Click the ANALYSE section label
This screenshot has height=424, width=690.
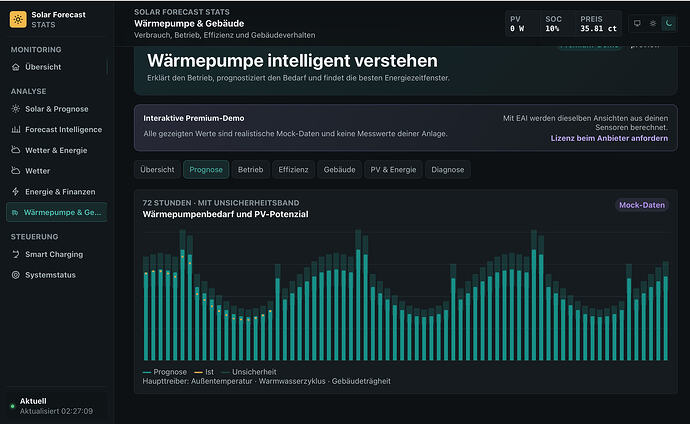28,91
